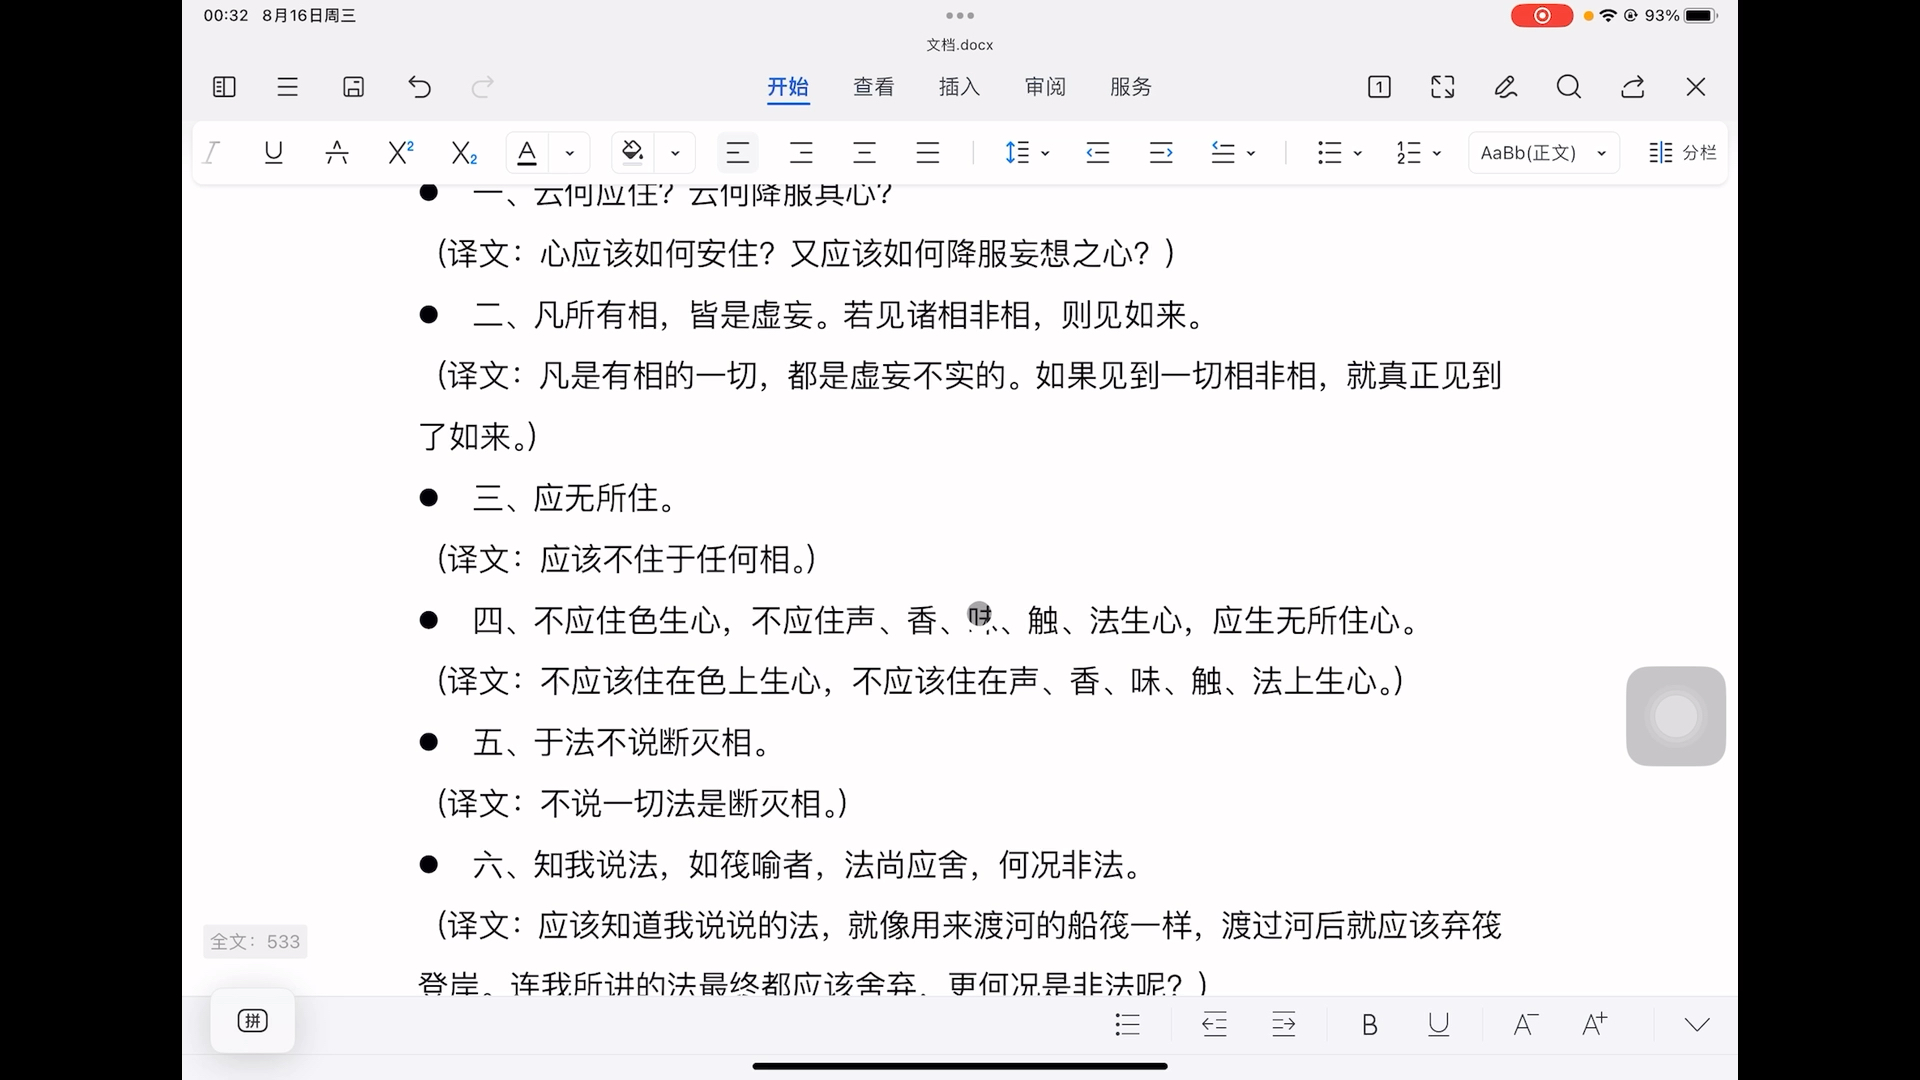Click the 分栏 columns button

(x=1683, y=152)
